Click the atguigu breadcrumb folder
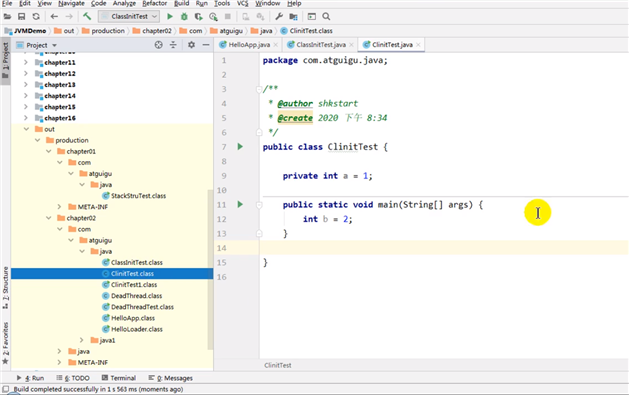The height and width of the screenshot is (395, 629). tap(227, 31)
